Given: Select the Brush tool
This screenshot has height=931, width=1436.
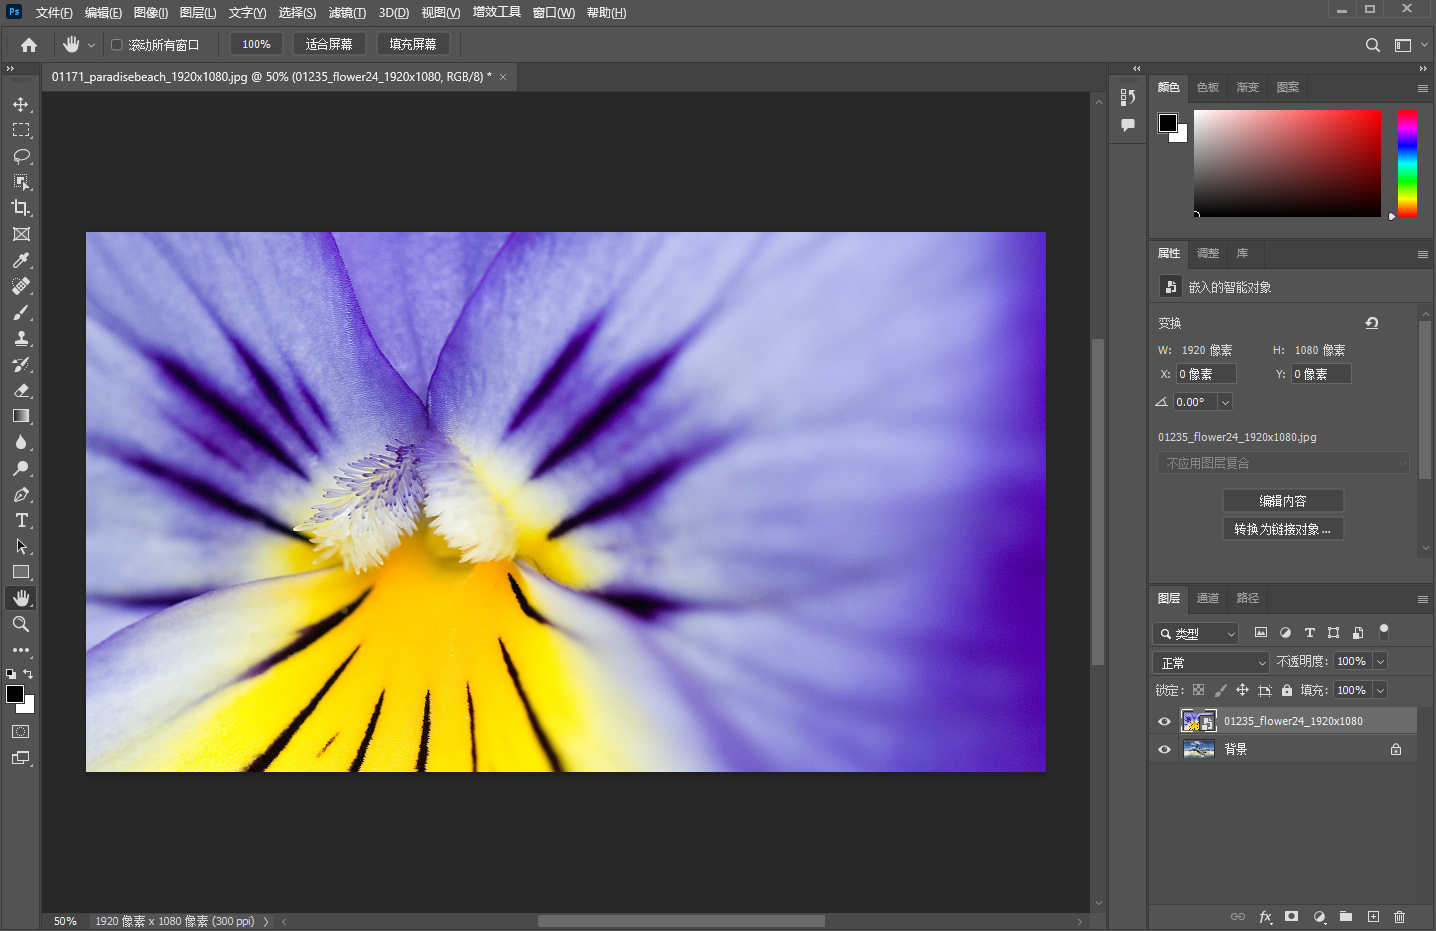Looking at the screenshot, I should pyautogui.click(x=21, y=312).
